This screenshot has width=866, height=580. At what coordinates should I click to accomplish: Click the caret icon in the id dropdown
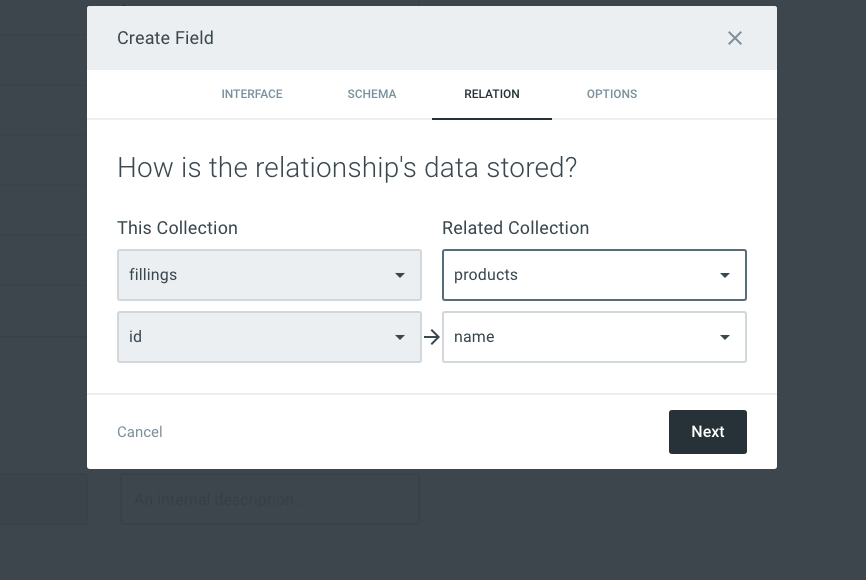[x=400, y=337]
